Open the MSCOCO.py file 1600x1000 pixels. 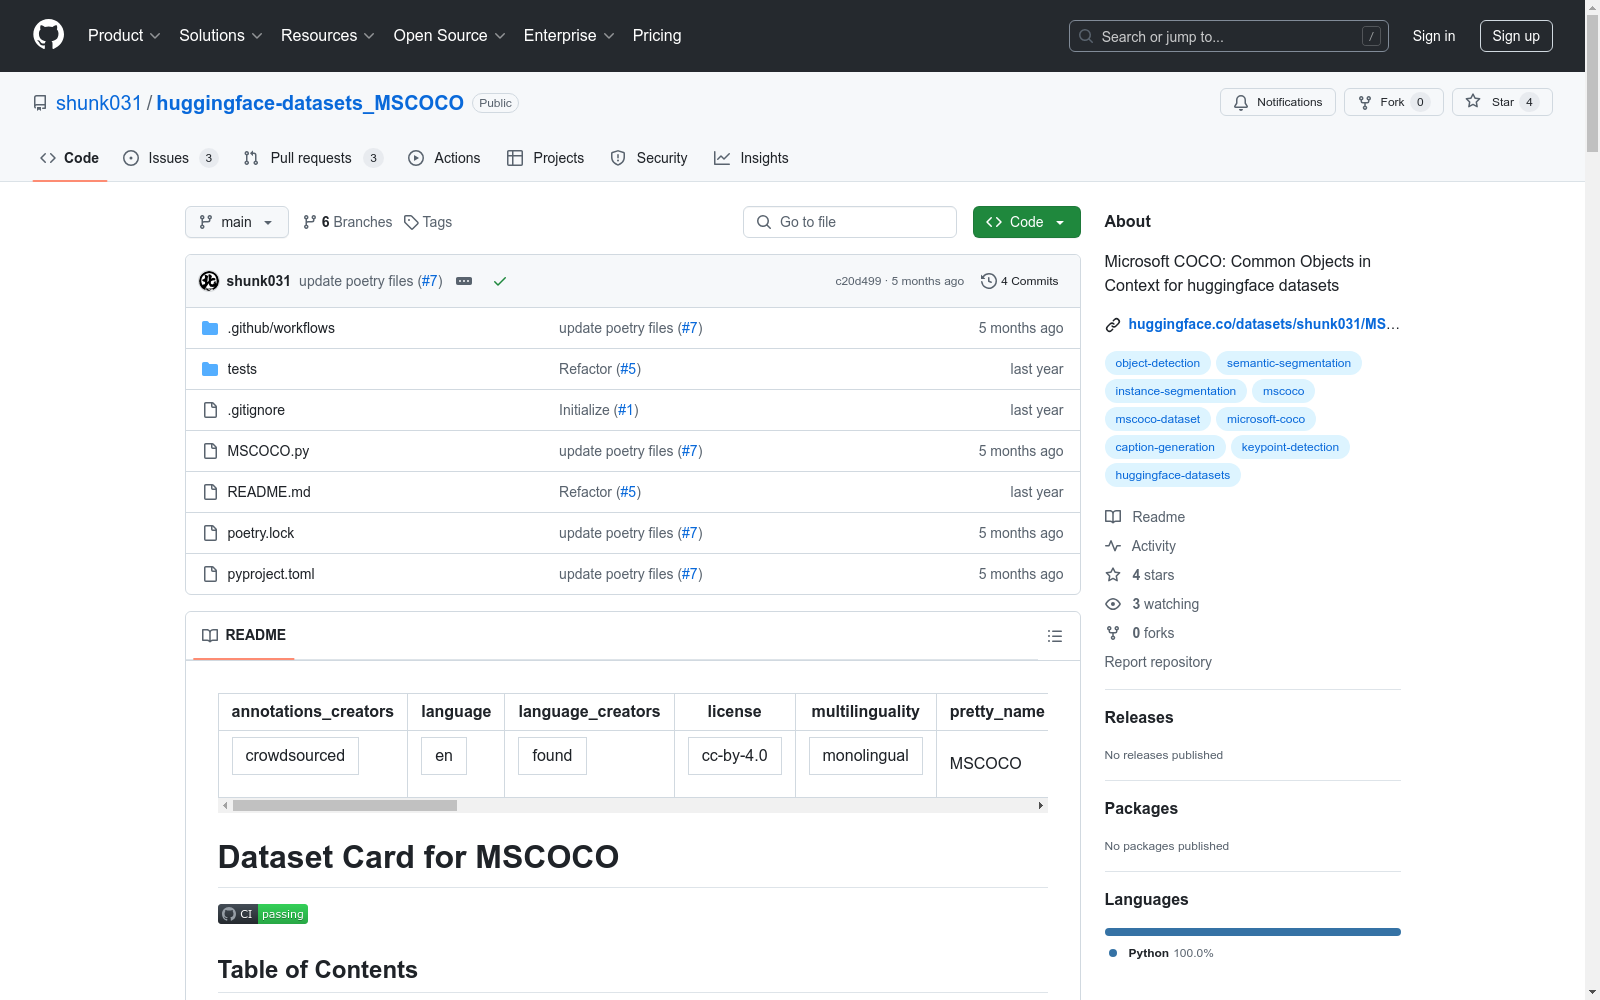pos(268,451)
